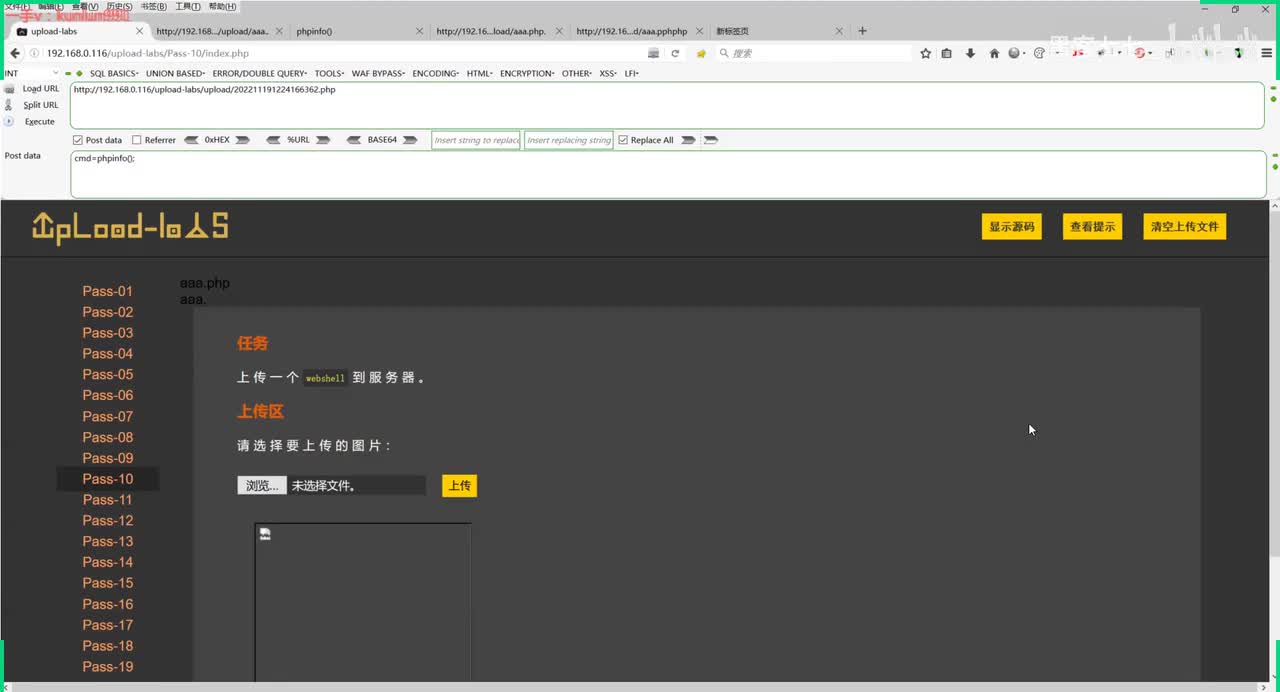Click the red swirl extension icon
Screen dimensions: 1280x692
(1140, 53)
